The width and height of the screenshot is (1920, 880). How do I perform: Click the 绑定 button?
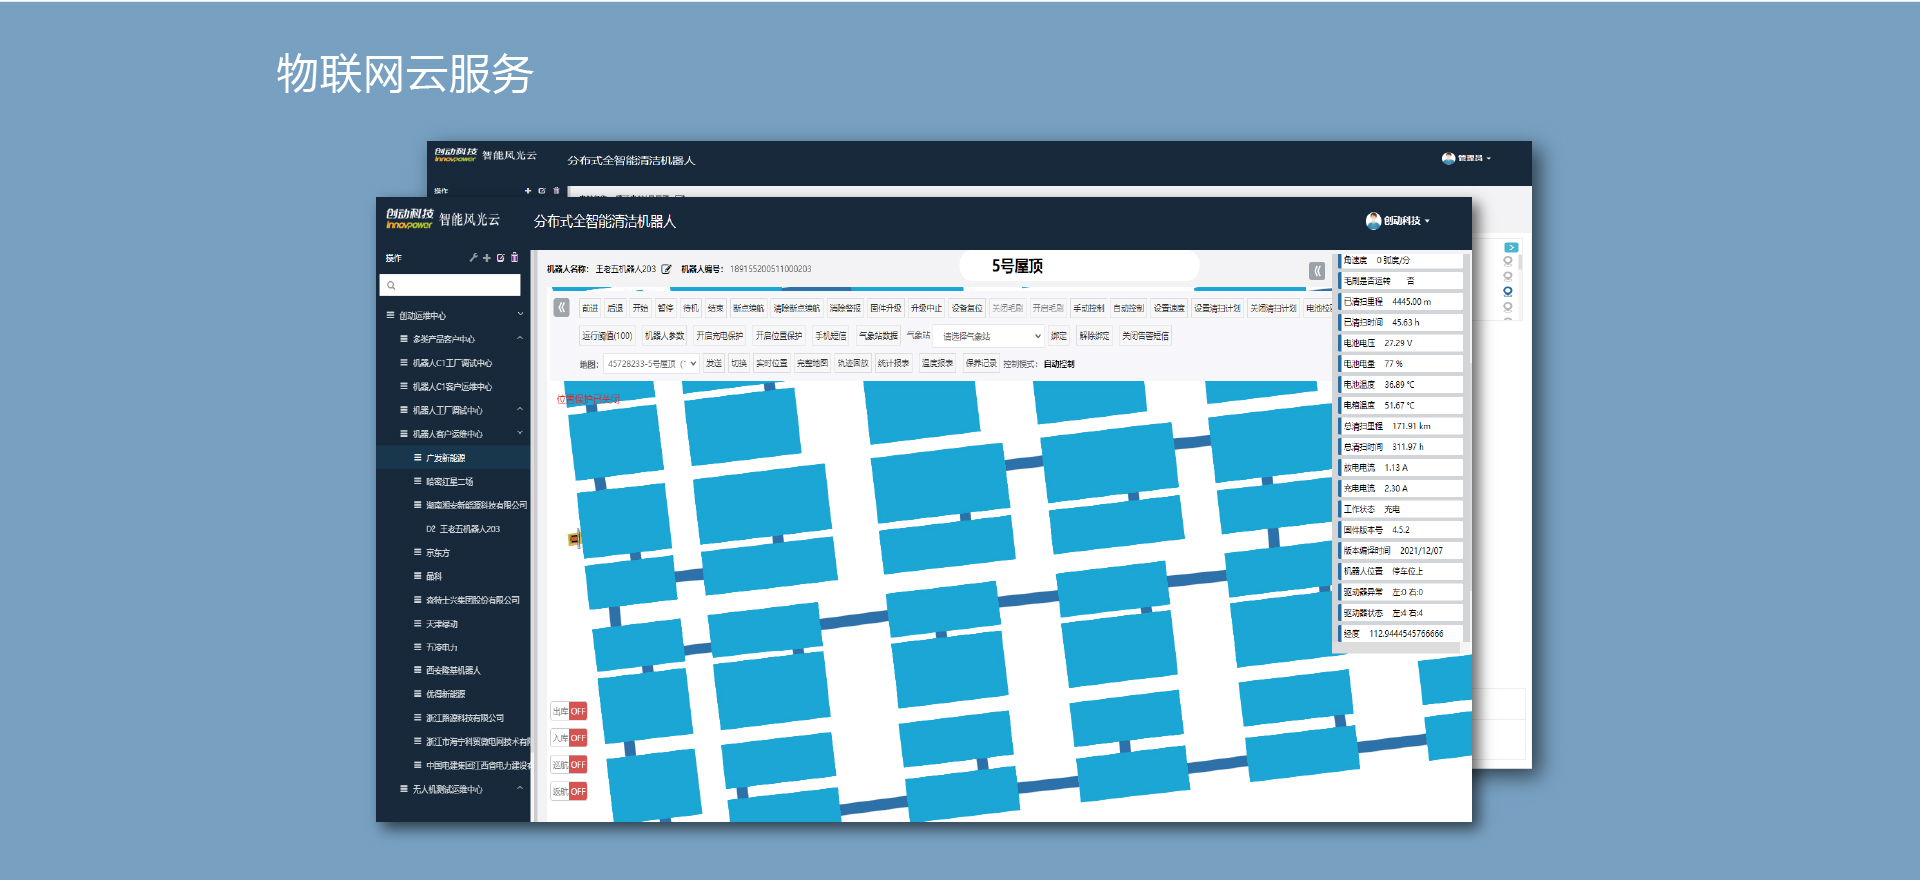(x=1059, y=336)
